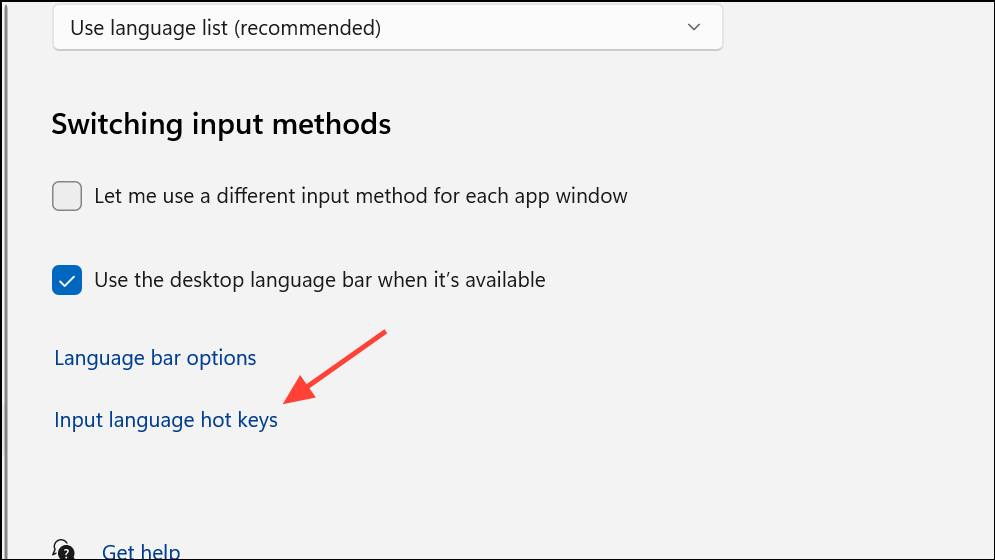
Task: Open Input language hot keys
Action: (166, 421)
